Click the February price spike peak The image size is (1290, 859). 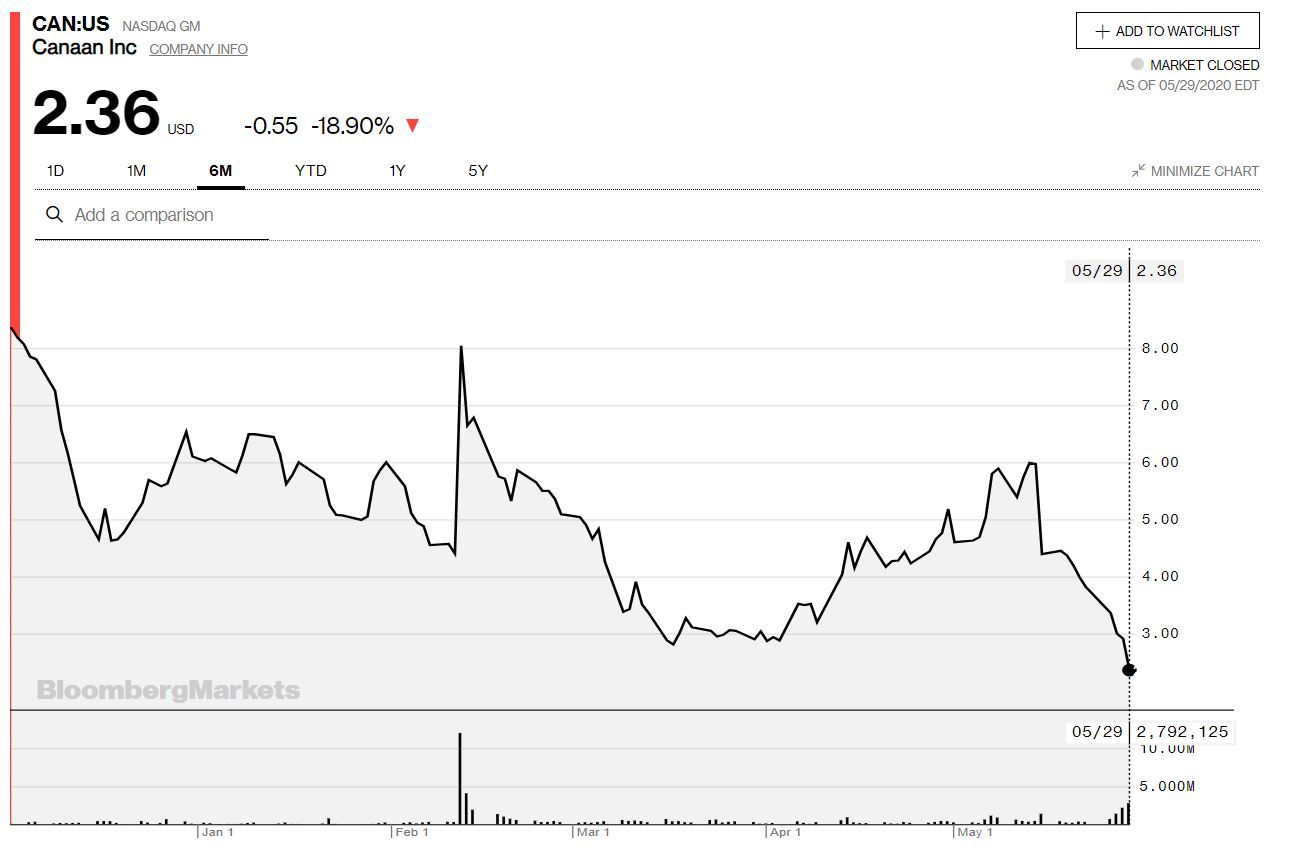tap(460, 347)
